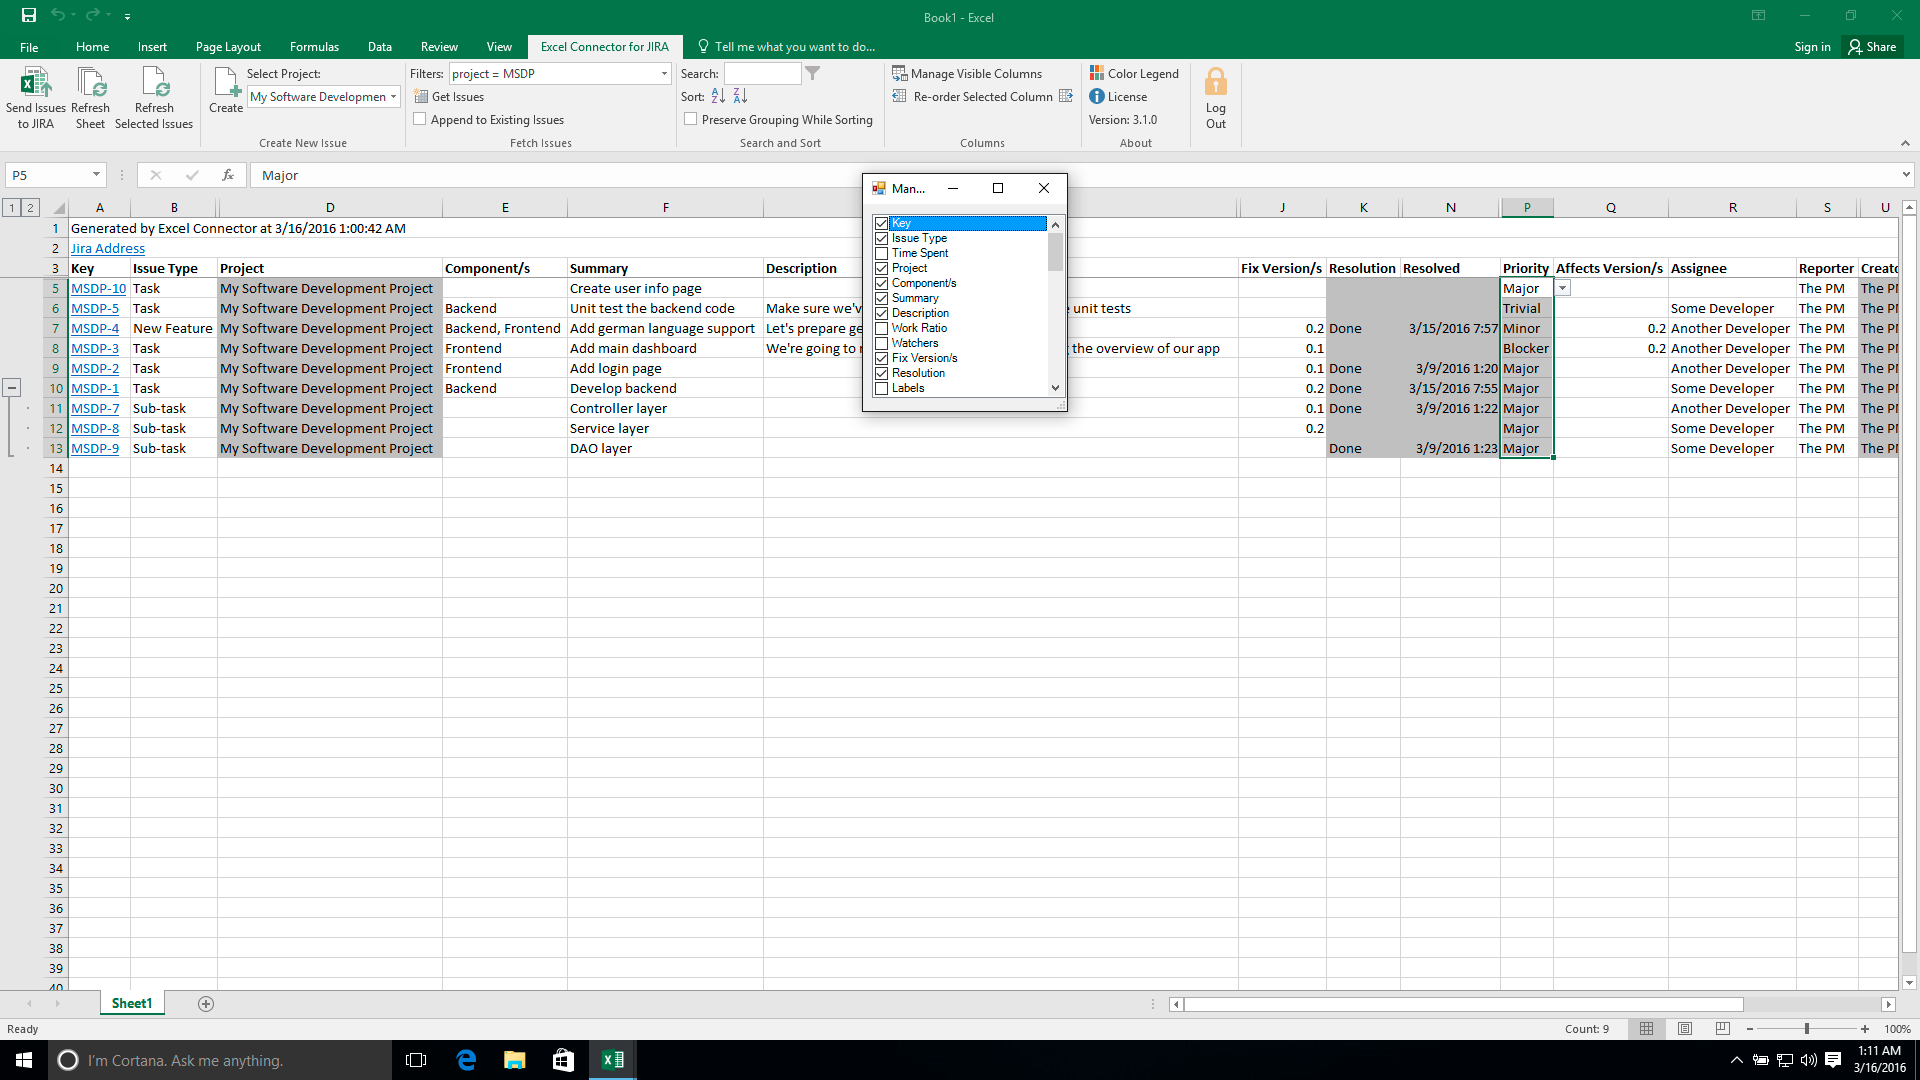
Task: Click Share button
Action: pos(1872,46)
